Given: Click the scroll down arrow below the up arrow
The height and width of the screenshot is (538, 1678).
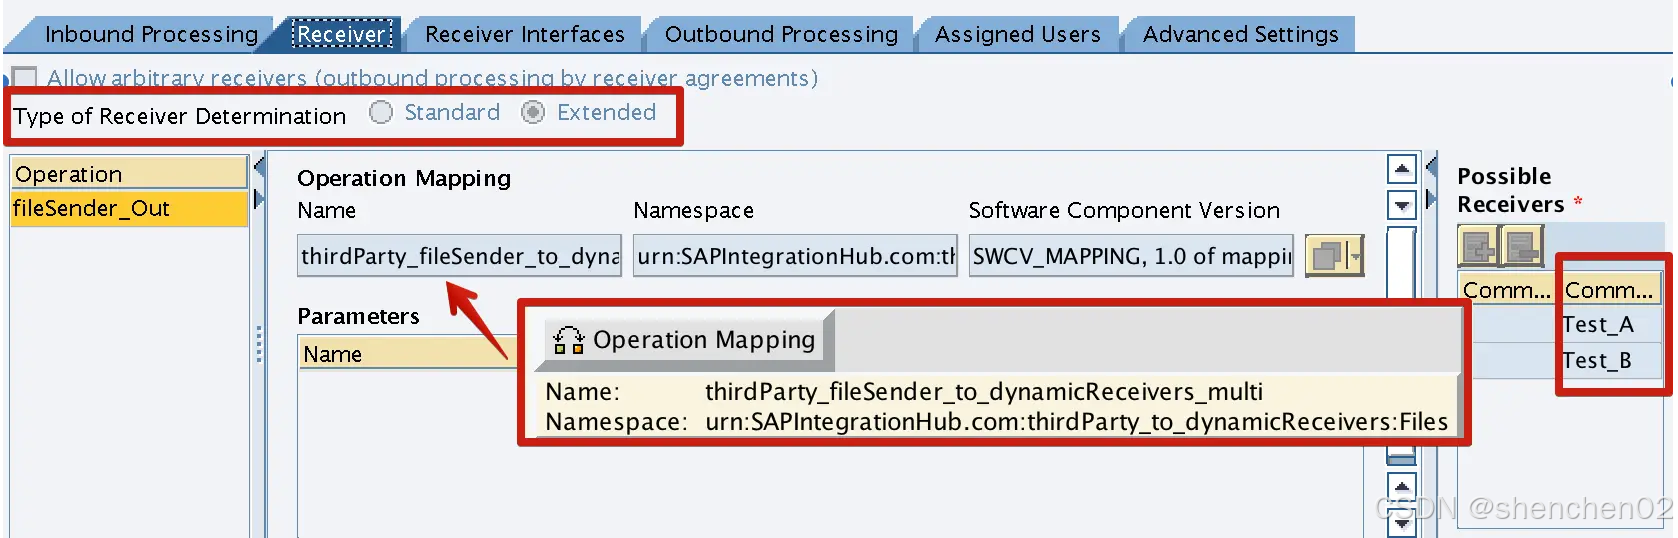Looking at the screenshot, I should pyautogui.click(x=1402, y=205).
